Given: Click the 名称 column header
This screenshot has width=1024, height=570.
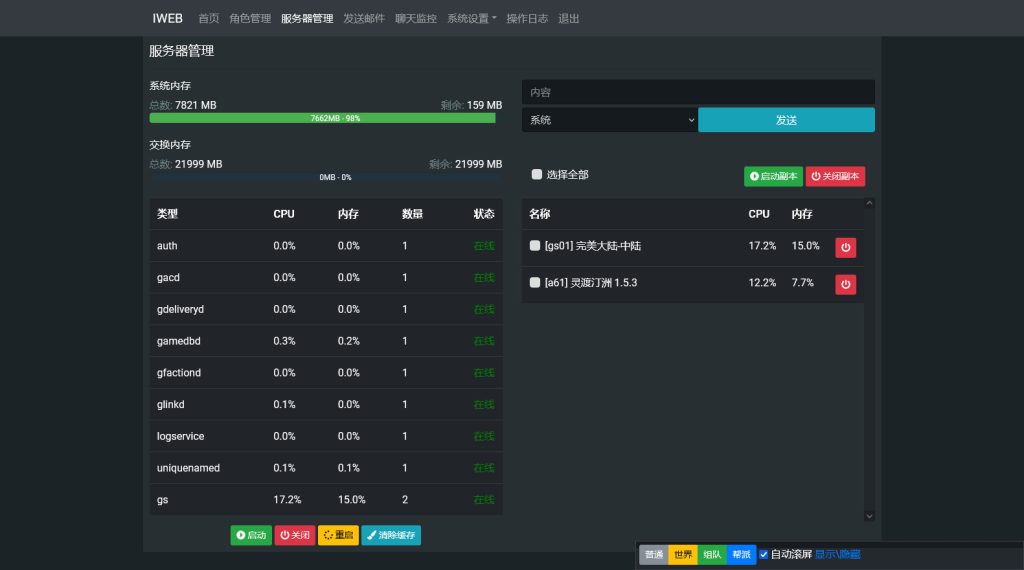Looking at the screenshot, I should pos(539,214).
